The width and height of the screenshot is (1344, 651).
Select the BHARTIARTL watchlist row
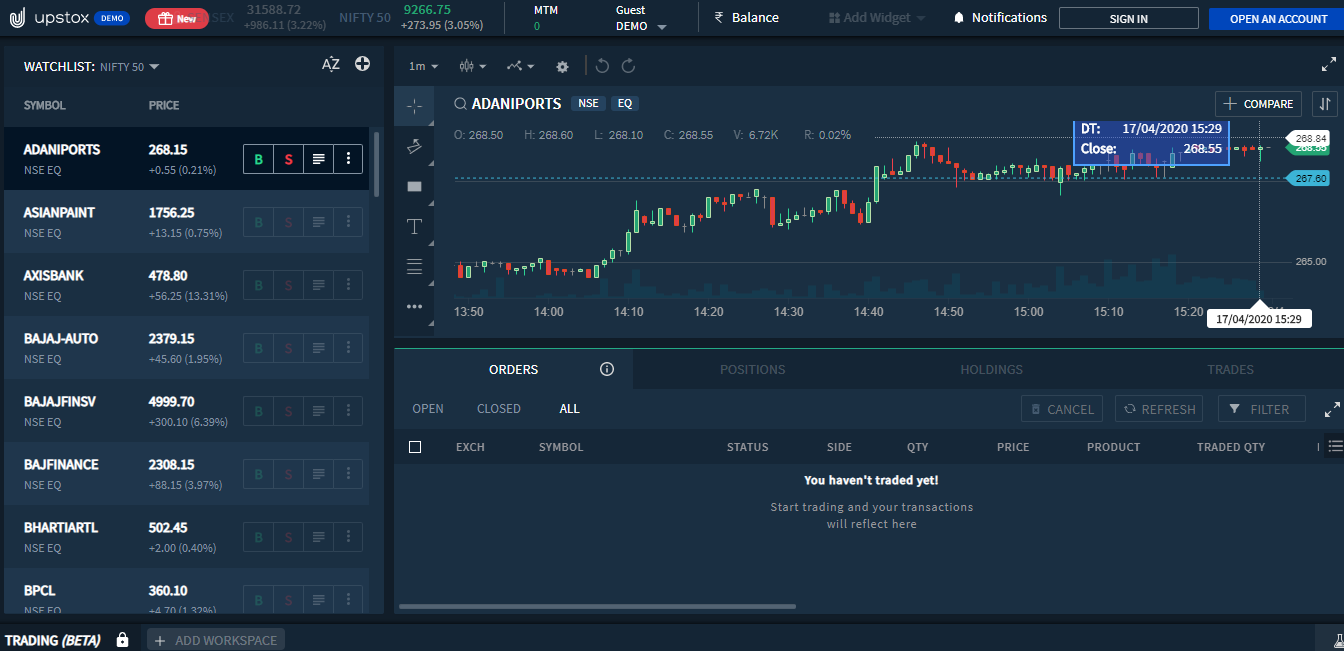pos(187,537)
